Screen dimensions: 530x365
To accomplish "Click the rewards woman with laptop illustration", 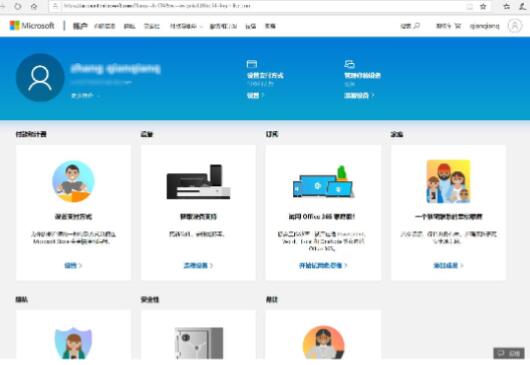I will point(323,342).
